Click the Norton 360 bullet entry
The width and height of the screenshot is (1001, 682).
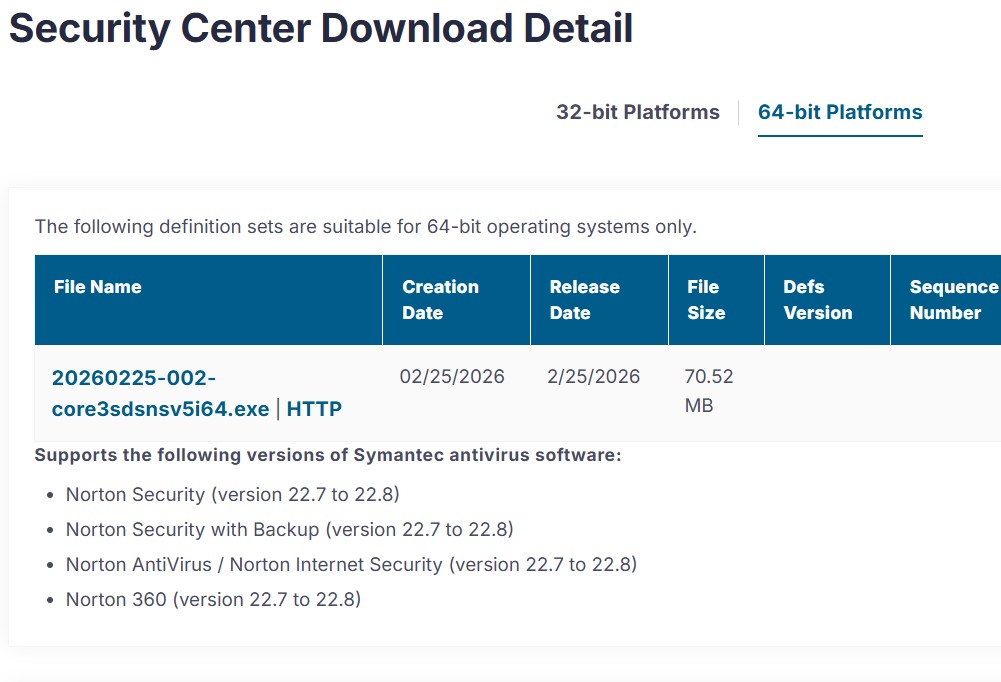[213, 599]
